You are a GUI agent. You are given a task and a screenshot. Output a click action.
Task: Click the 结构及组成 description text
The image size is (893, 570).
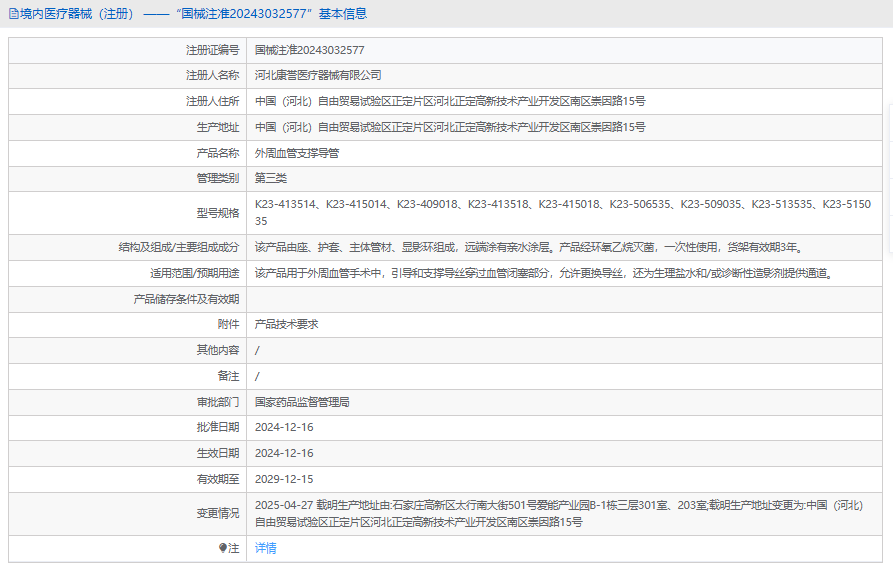pos(530,247)
